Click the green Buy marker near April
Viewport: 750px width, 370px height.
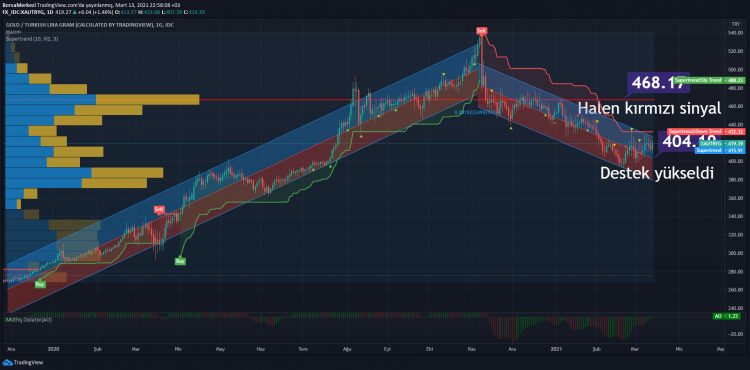(x=180, y=261)
